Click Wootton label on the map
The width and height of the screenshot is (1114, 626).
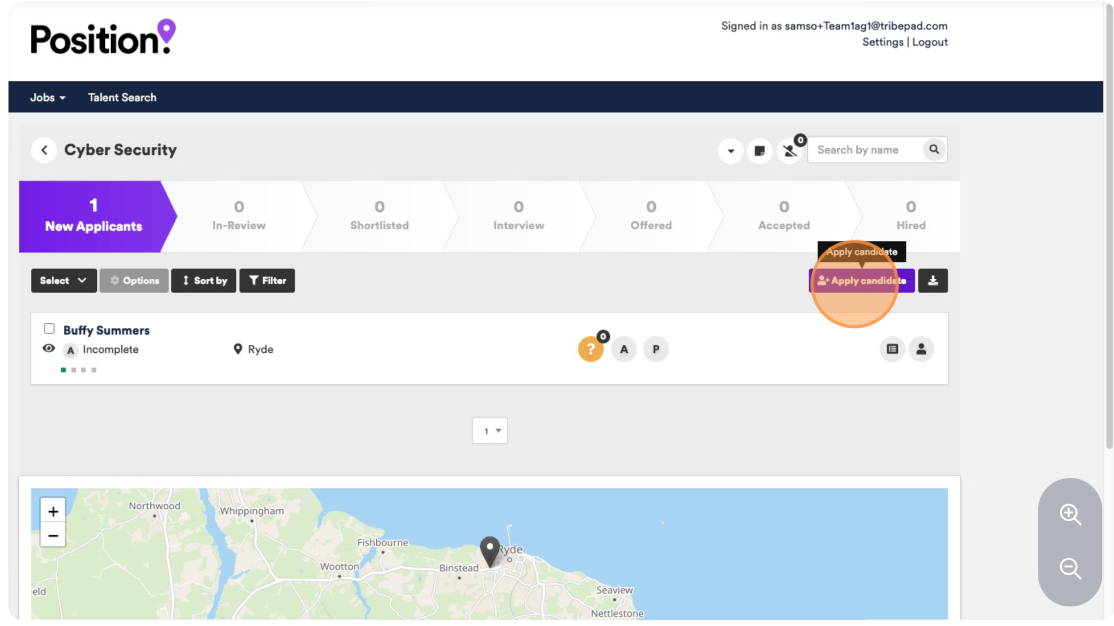pos(340,566)
